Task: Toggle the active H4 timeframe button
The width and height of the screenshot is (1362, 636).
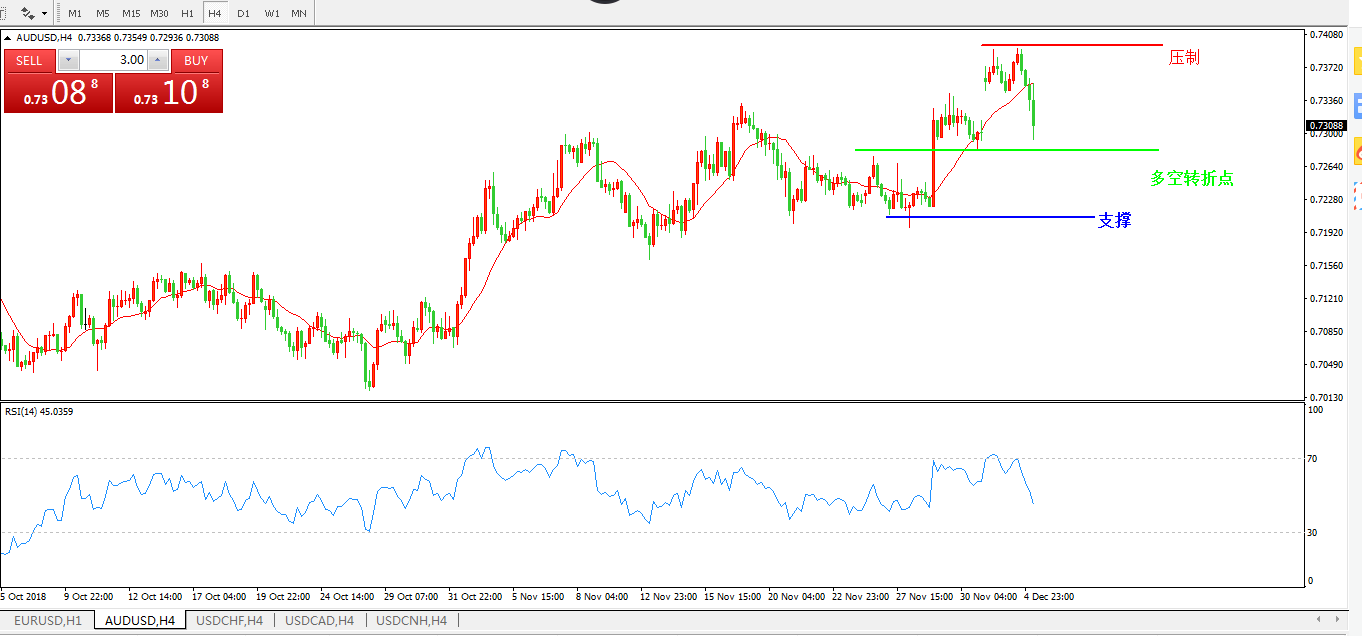Action: [215, 14]
